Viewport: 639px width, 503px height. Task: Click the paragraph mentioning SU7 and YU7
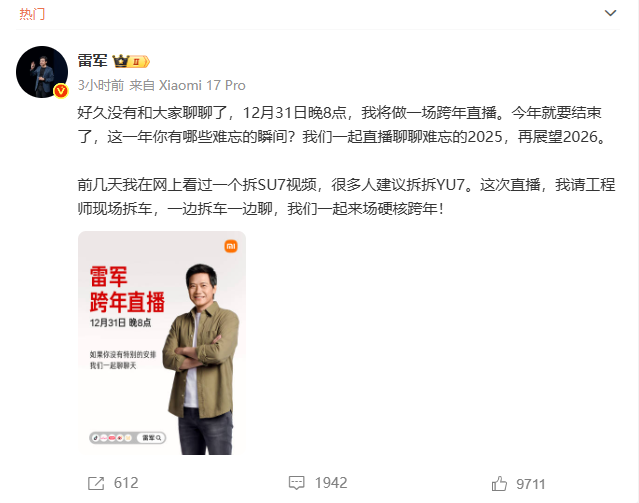coord(346,197)
